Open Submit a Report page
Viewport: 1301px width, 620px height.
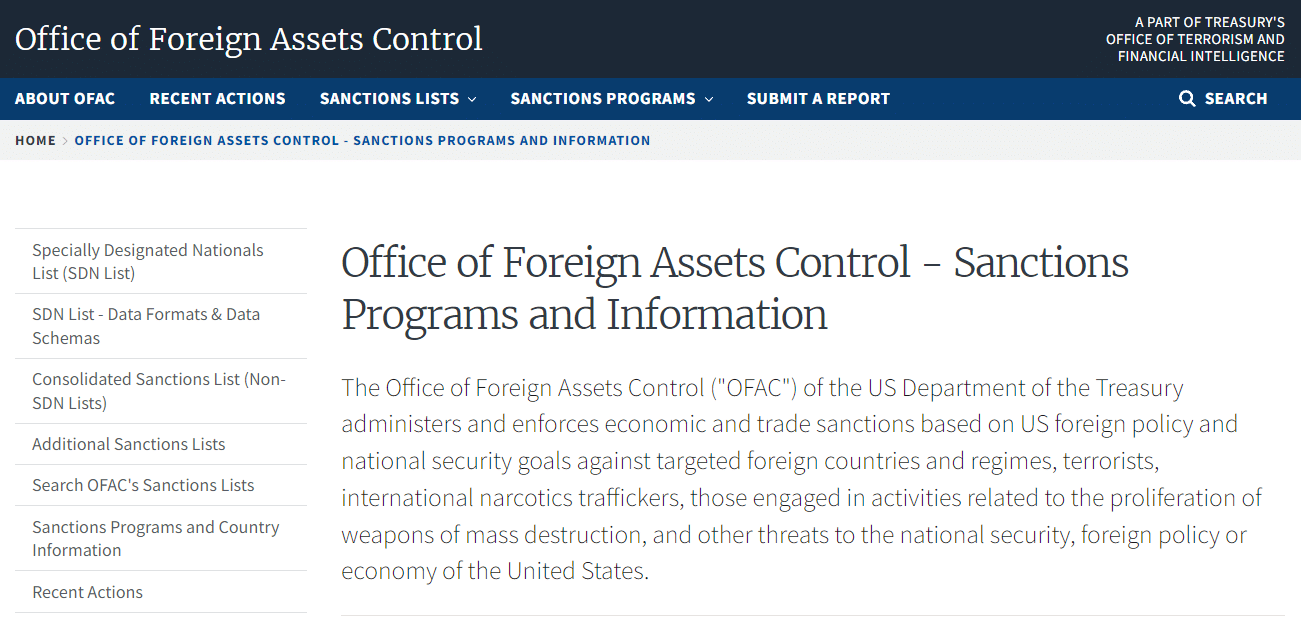tap(818, 99)
